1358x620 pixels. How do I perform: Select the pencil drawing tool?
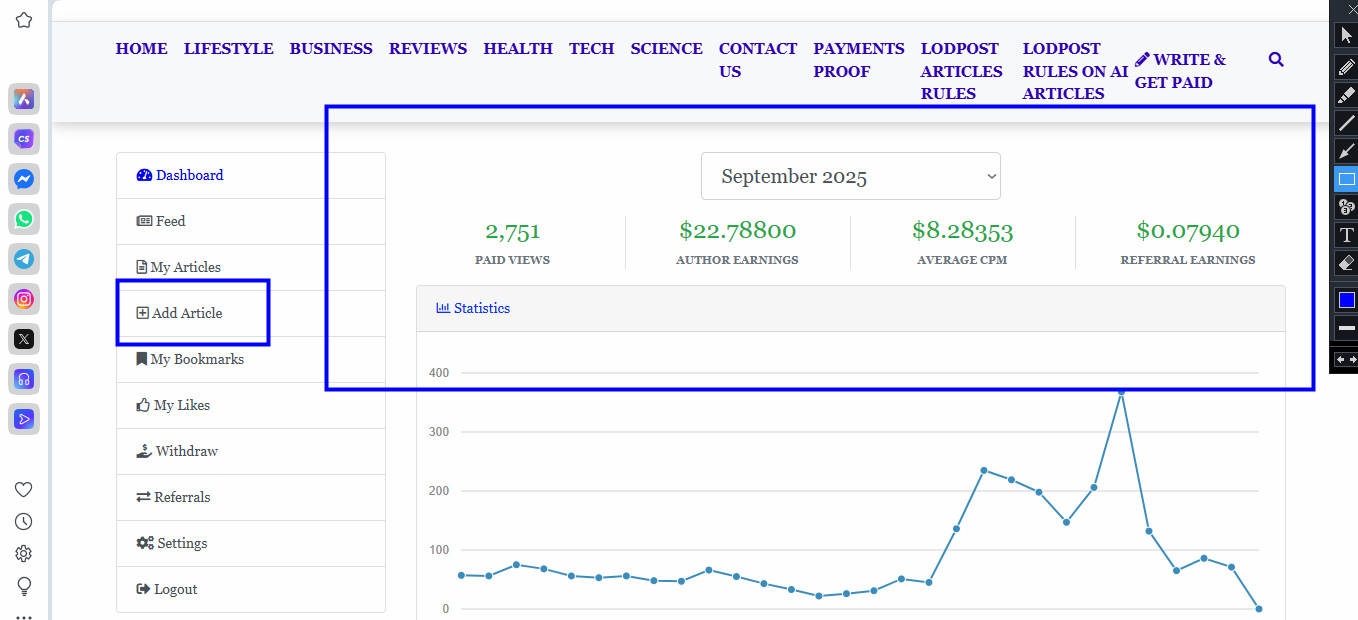(1346, 67)
